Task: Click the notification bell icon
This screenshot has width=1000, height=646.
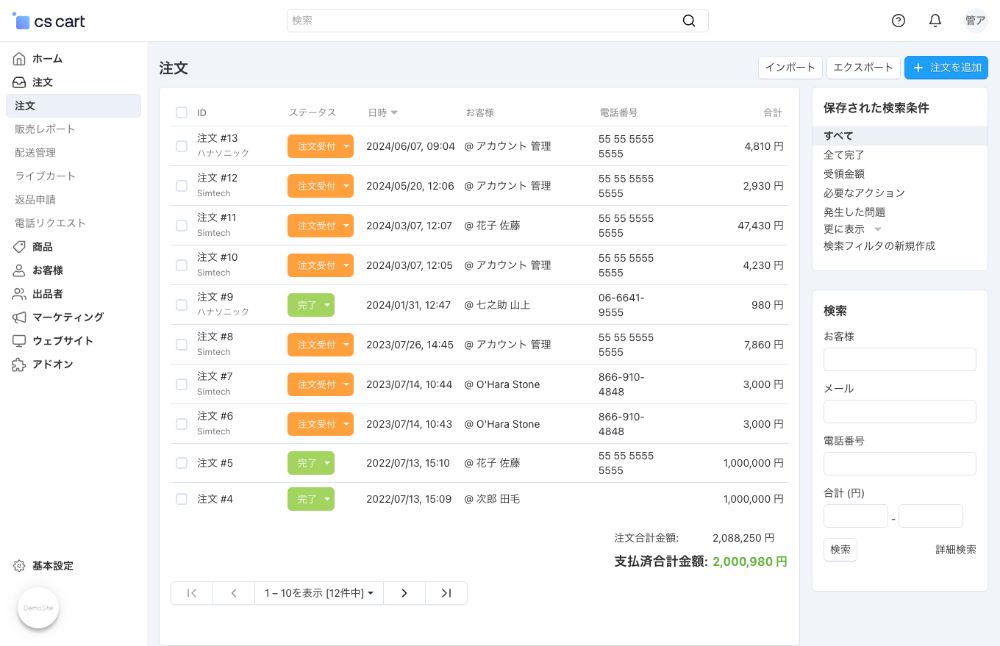Action: (934, 20)
